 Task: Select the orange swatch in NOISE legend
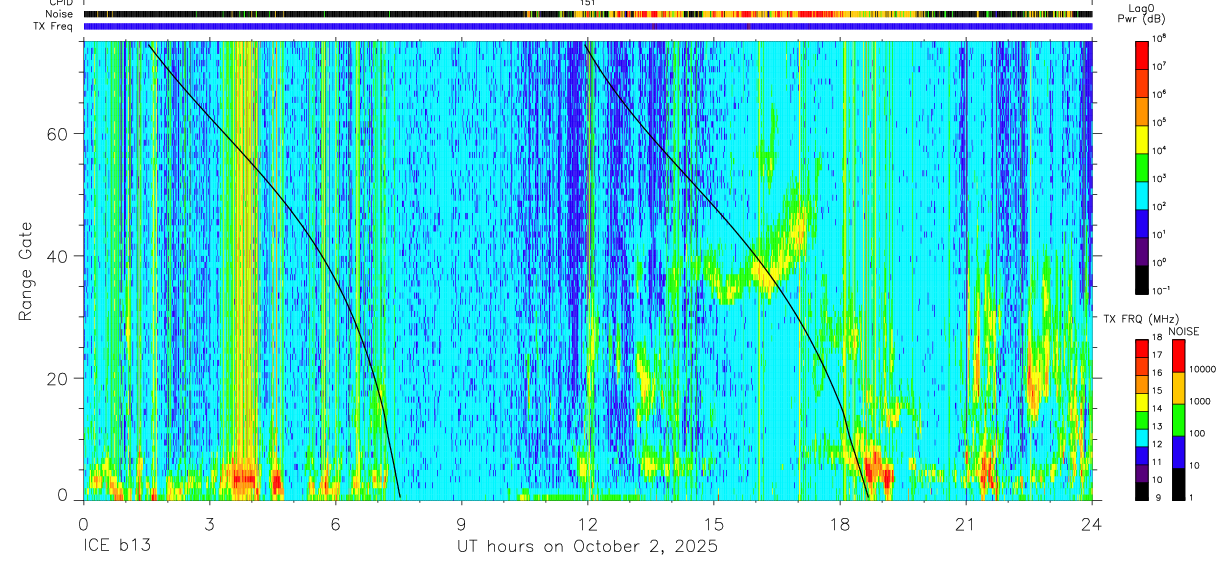1179,388
